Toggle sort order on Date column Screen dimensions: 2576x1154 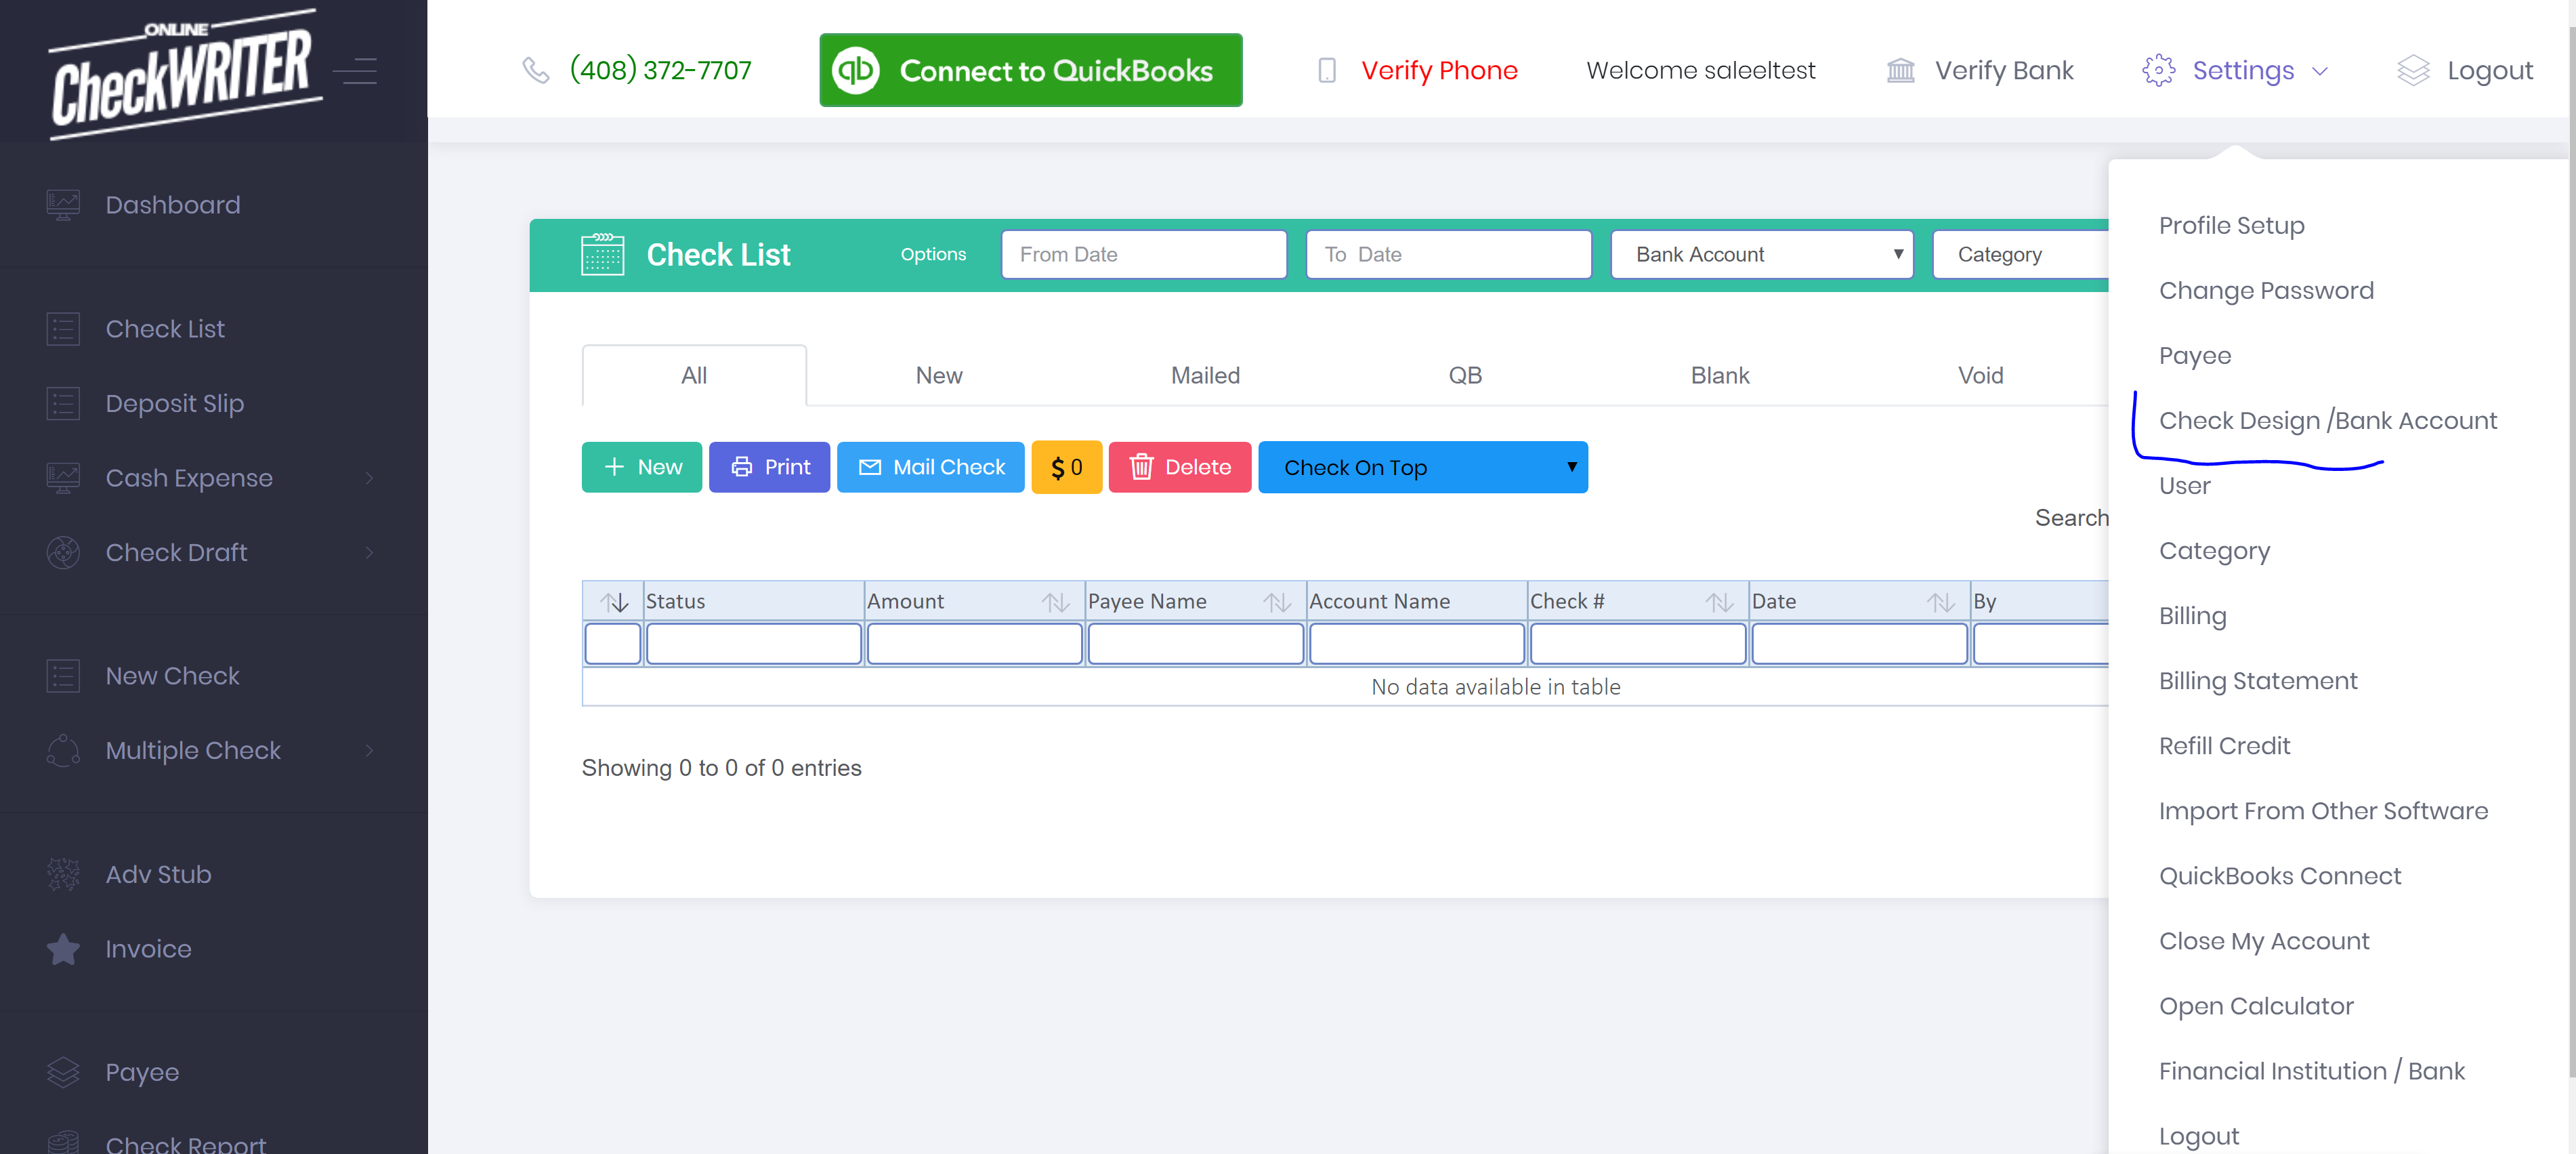(1940, 602)
